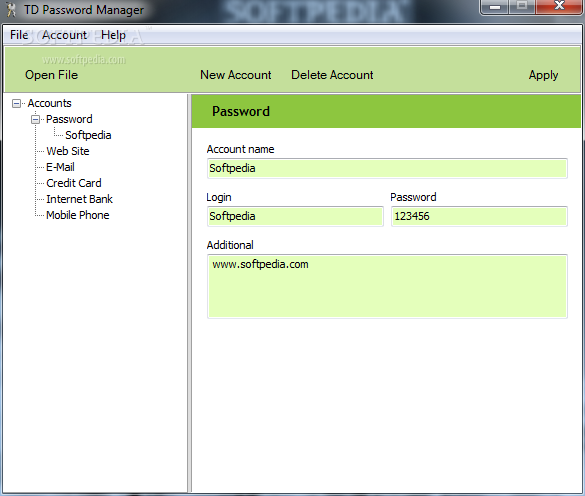
Task: Click the Account name input field
Action: (x=387, y=168)
